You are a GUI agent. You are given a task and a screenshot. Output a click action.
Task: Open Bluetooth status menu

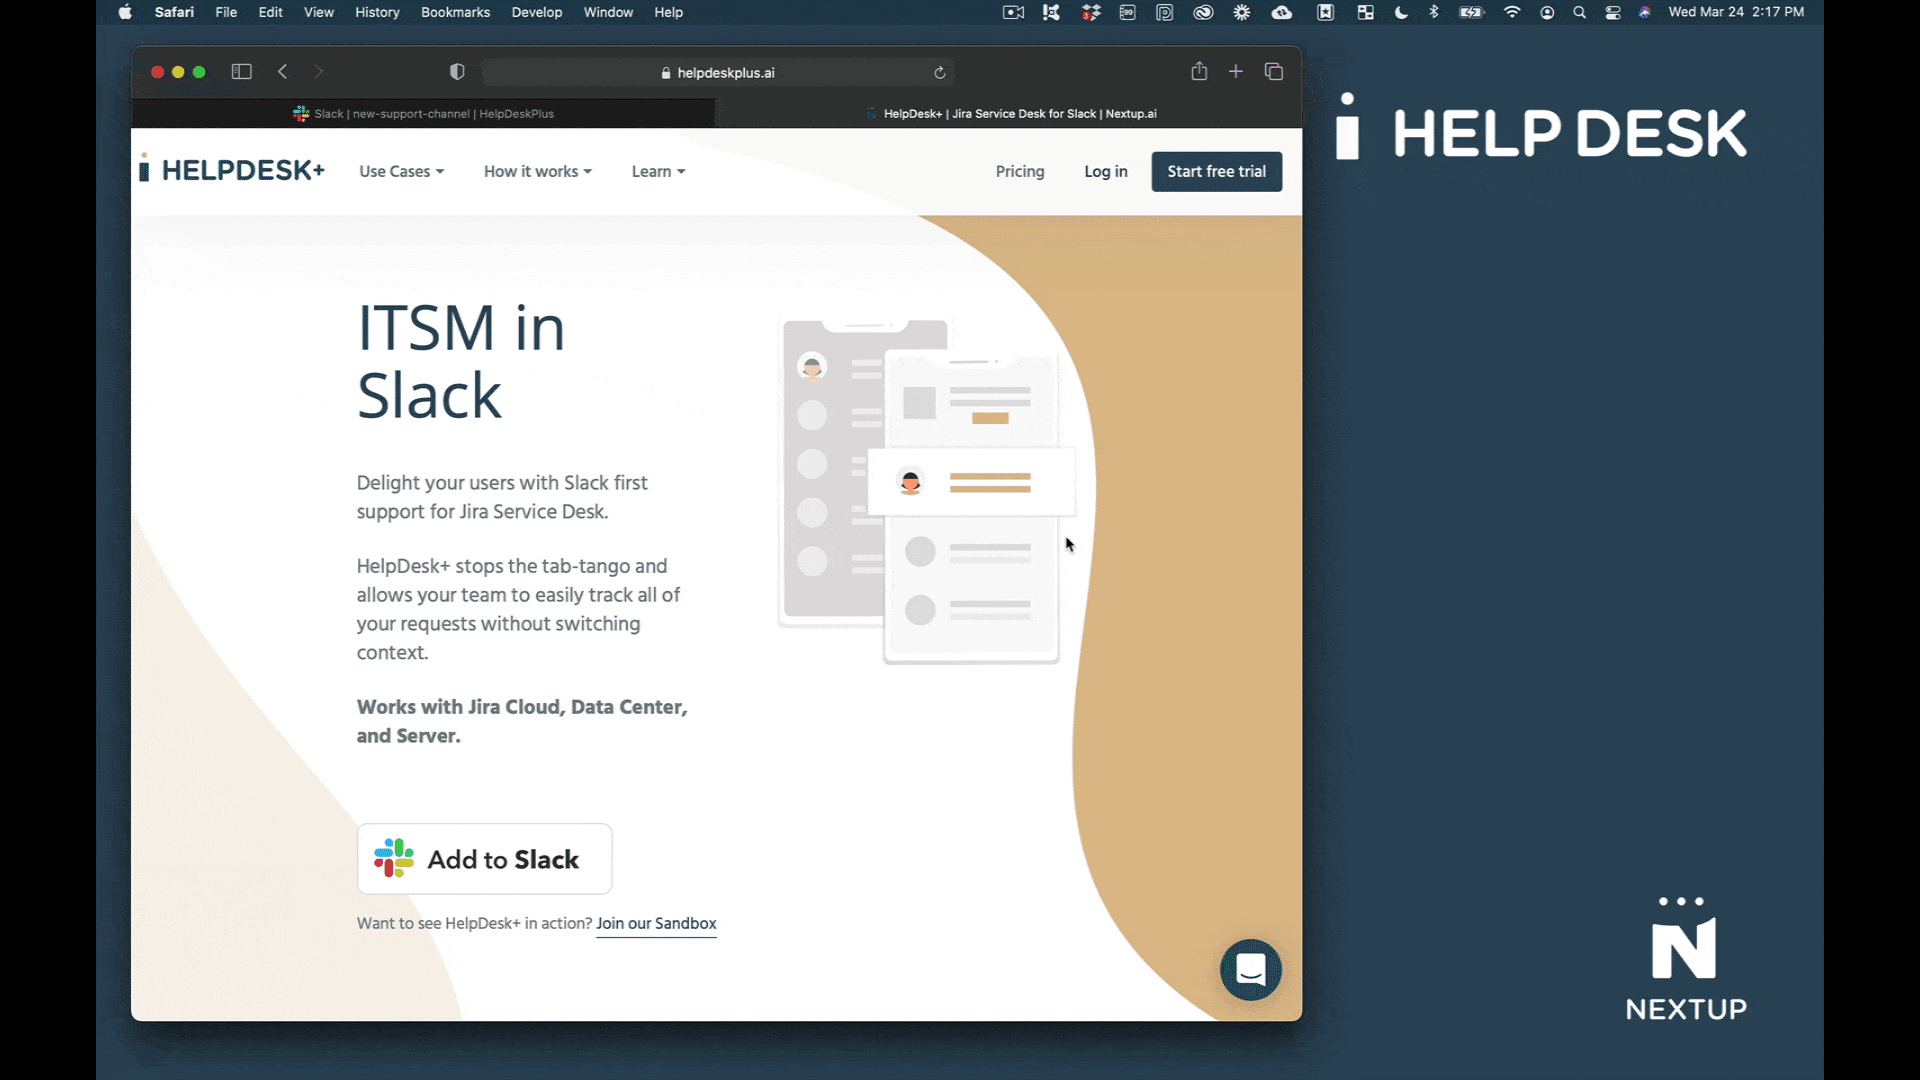coord(1434,12)
